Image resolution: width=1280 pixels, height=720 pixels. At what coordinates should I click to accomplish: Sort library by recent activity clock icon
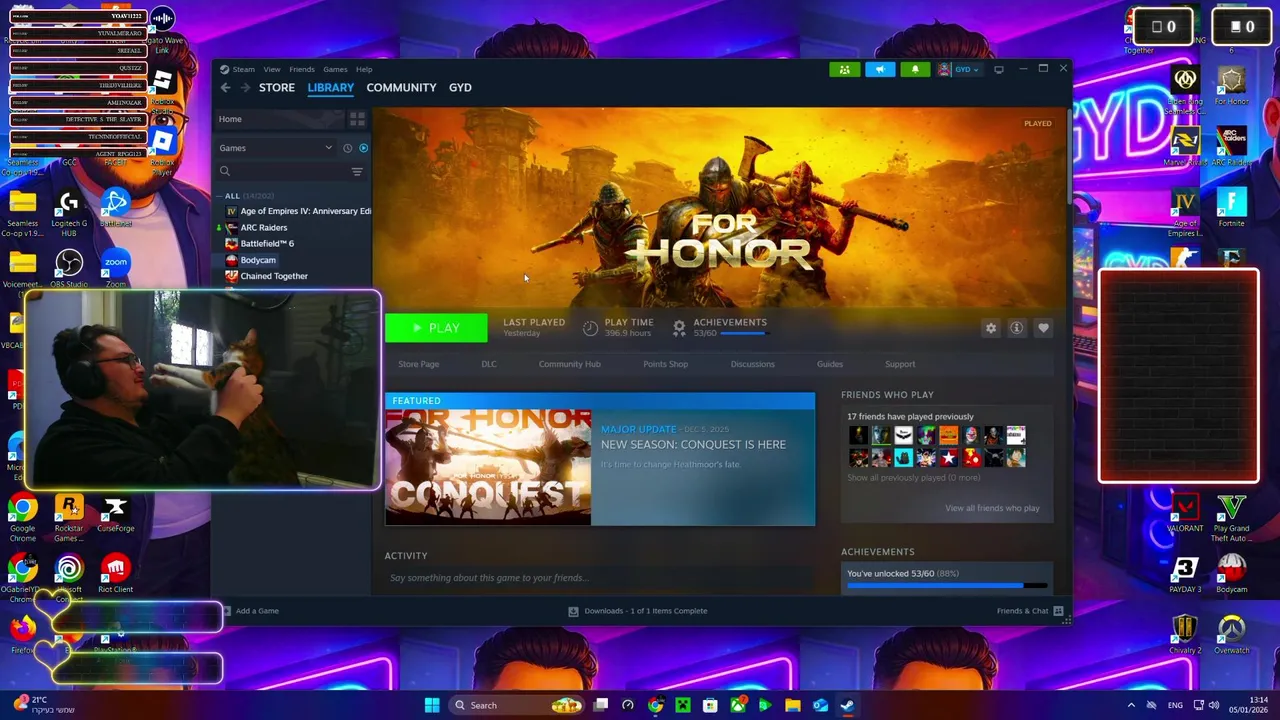347,148
